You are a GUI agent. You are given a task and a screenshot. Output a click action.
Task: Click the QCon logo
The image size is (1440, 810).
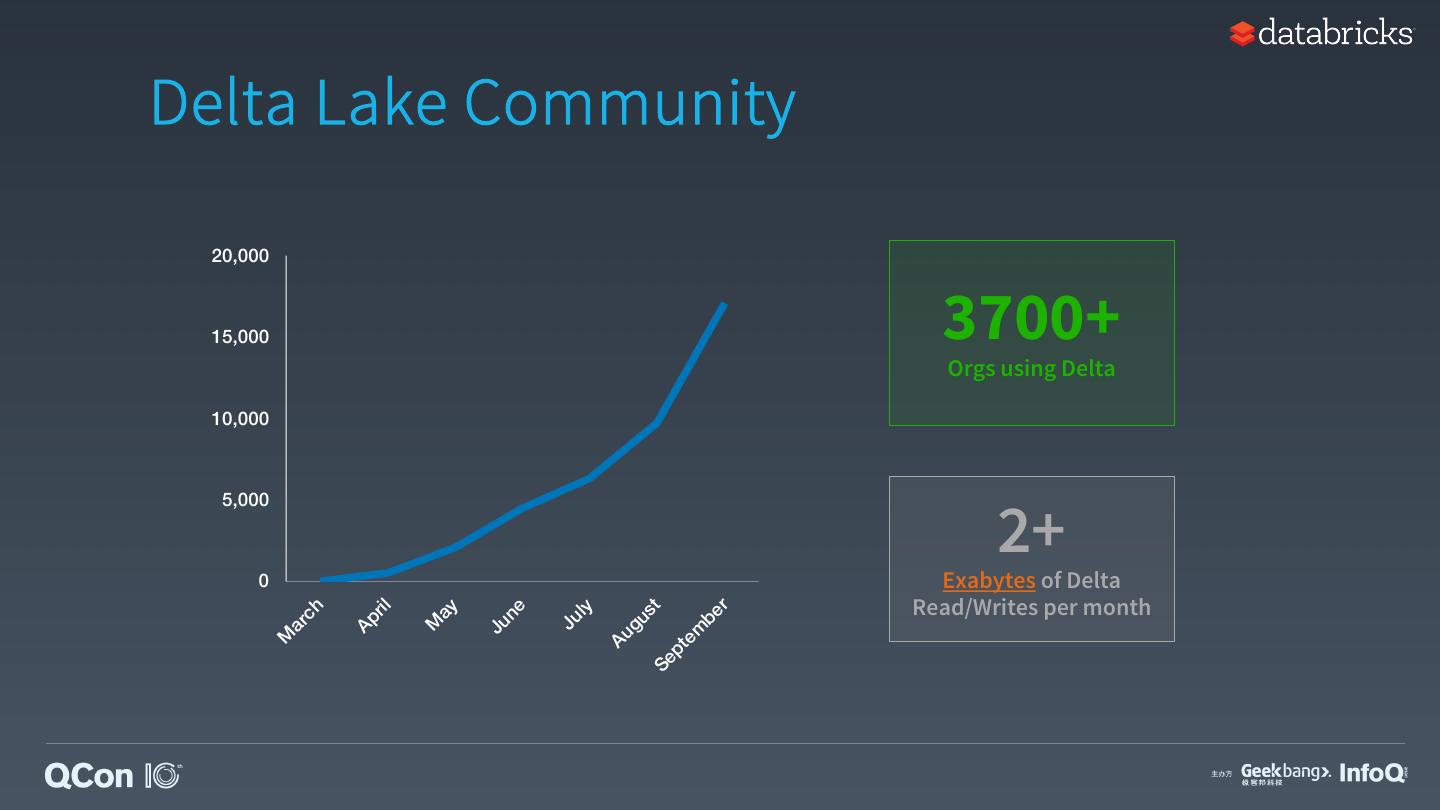click(89, 775)
